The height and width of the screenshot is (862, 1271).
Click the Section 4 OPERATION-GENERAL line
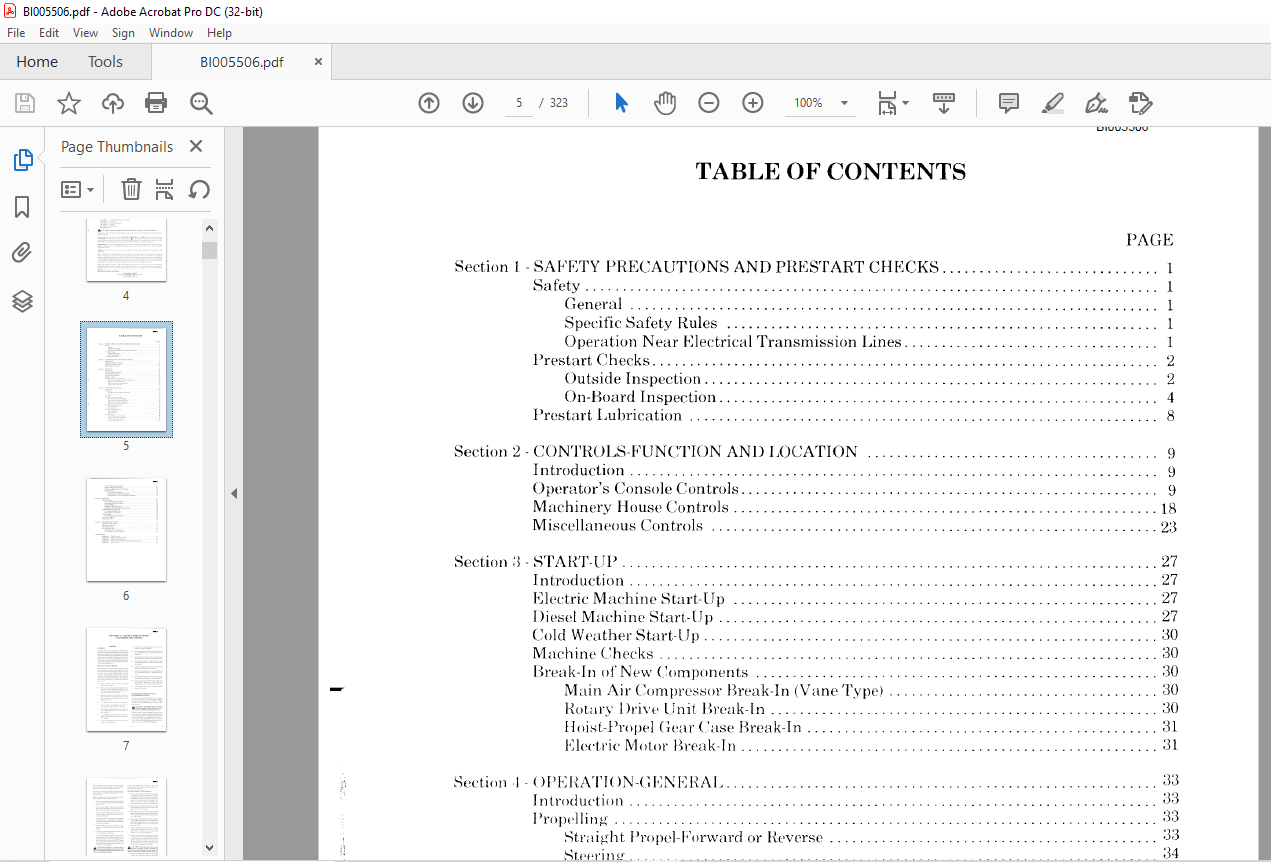point(816,782)
